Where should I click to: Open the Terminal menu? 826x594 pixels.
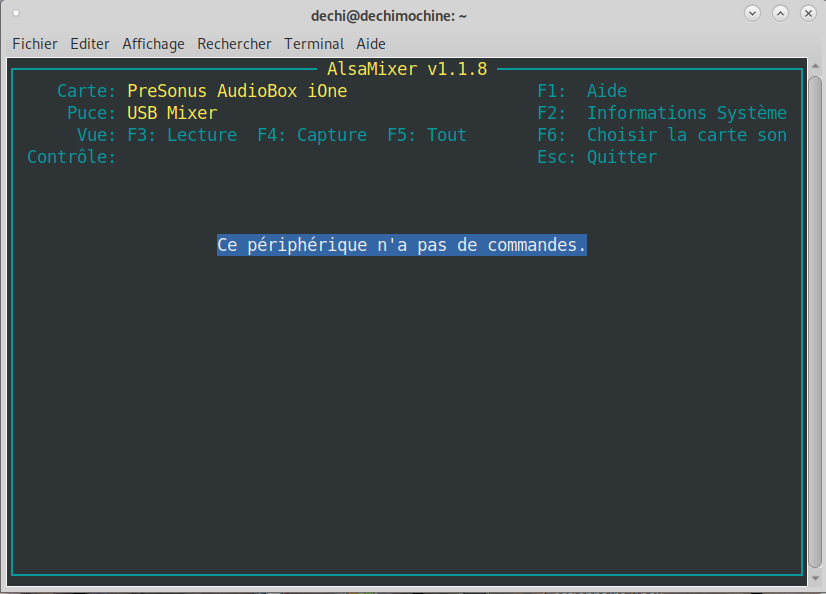[x=314, y=44]
